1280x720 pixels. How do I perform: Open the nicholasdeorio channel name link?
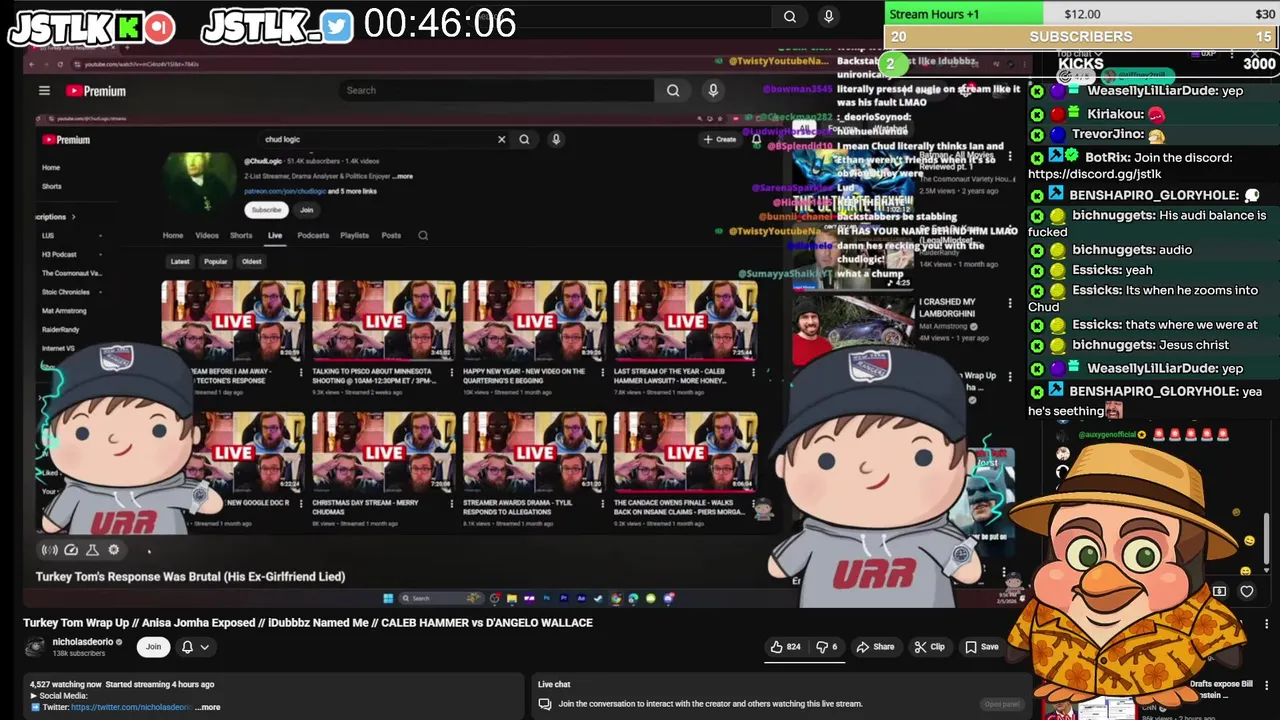pos(82,642)
